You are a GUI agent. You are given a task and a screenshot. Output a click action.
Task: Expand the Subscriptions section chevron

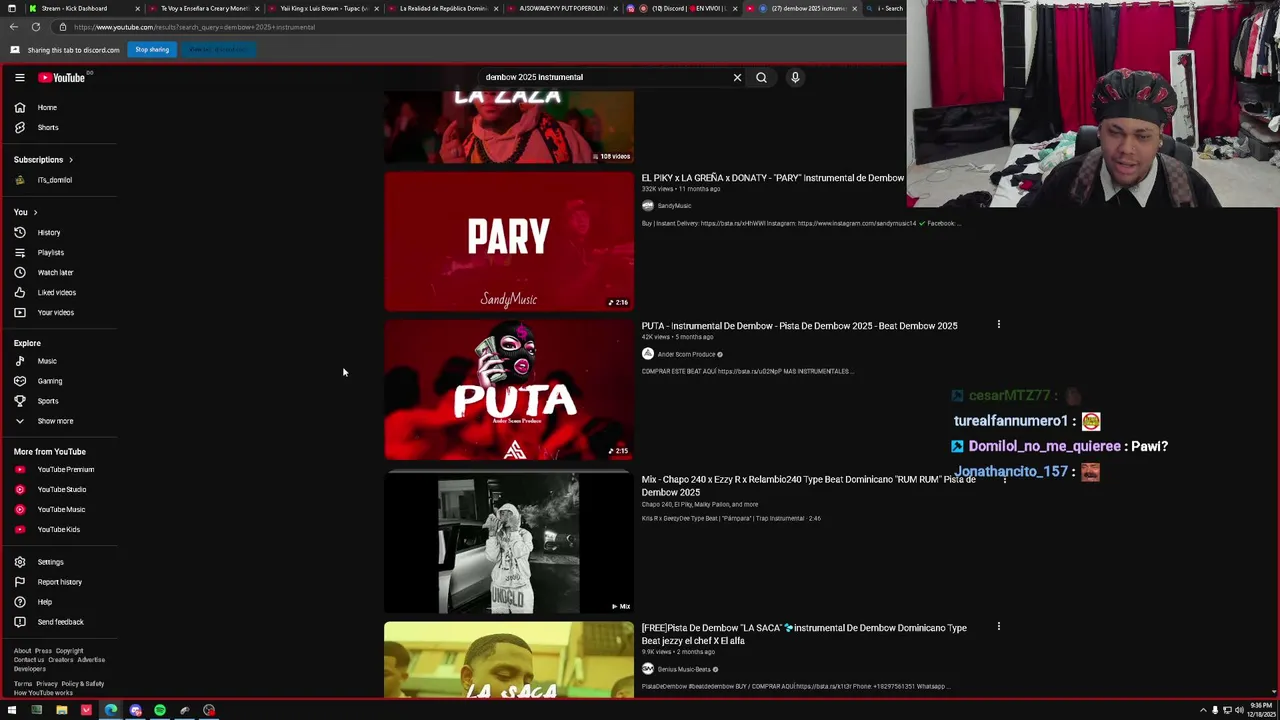click(70, 160)
